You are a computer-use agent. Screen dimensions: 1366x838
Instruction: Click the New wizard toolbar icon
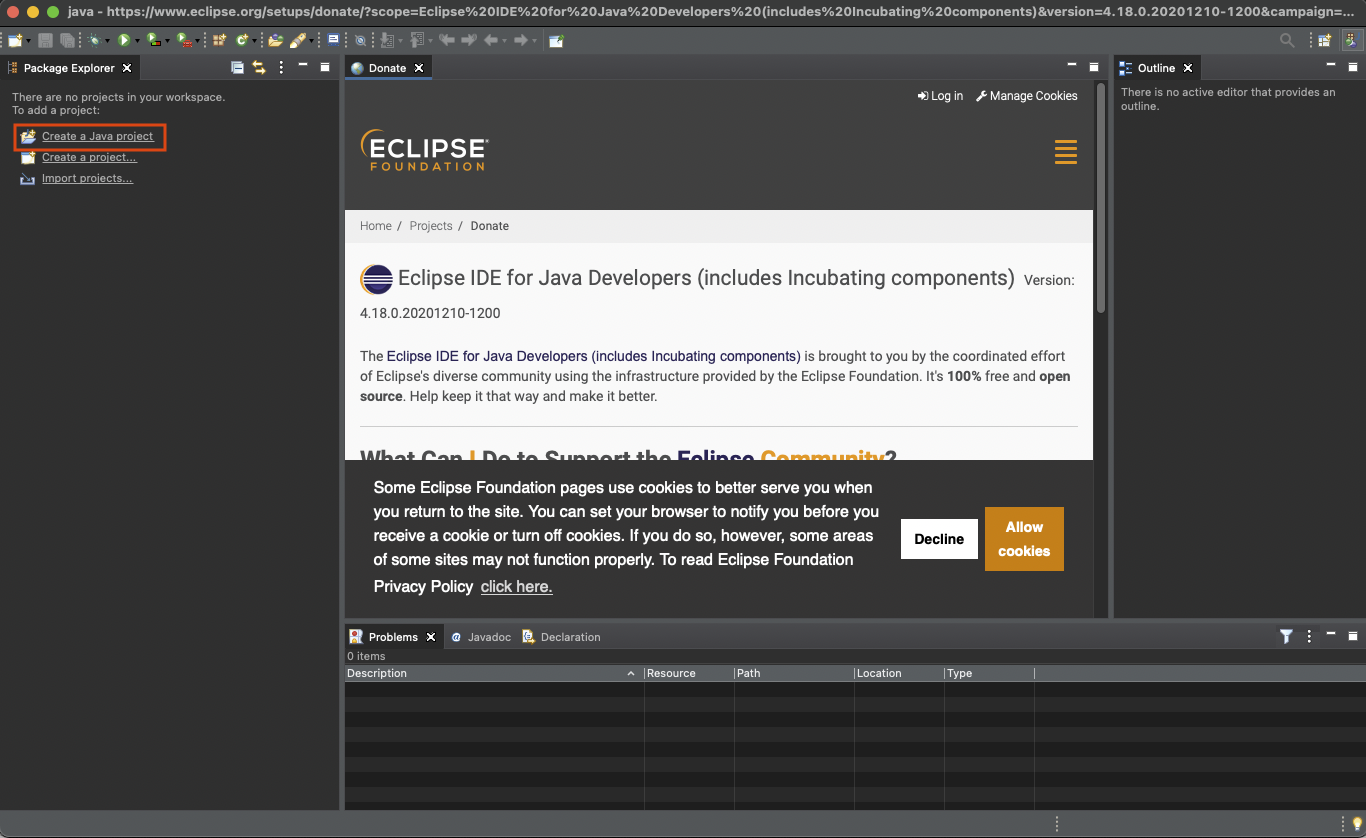[x=15, y=41]
